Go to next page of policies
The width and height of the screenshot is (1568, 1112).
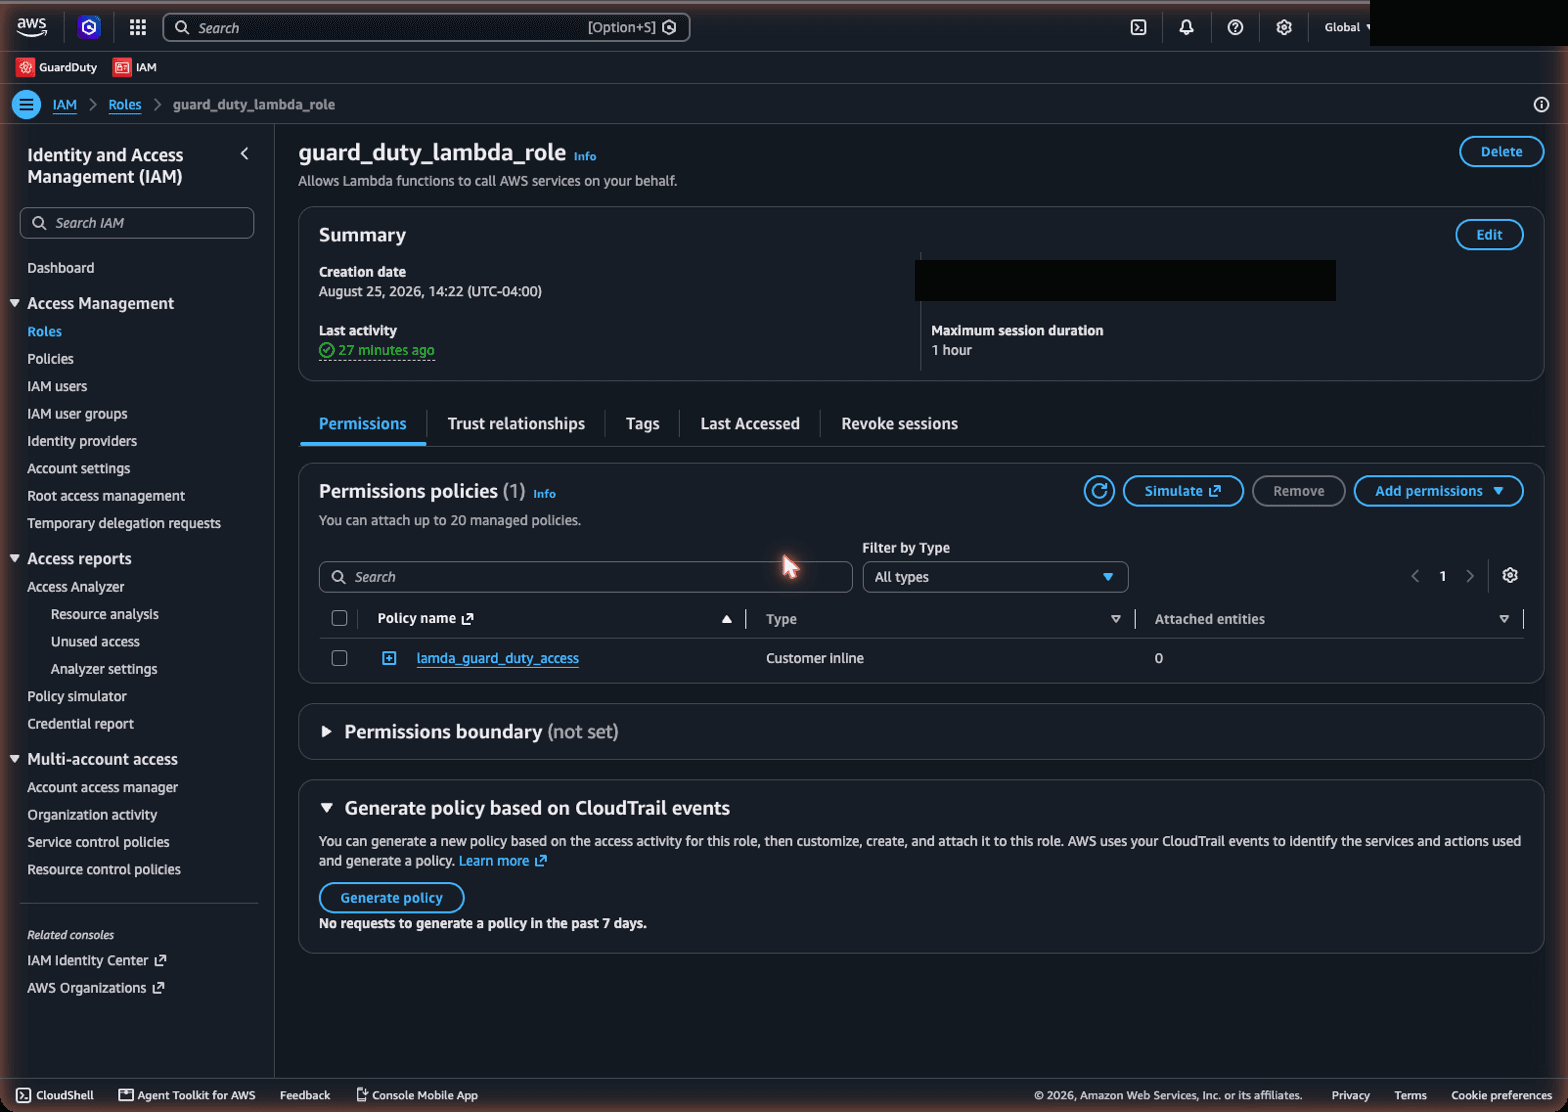coord(1470,576)
